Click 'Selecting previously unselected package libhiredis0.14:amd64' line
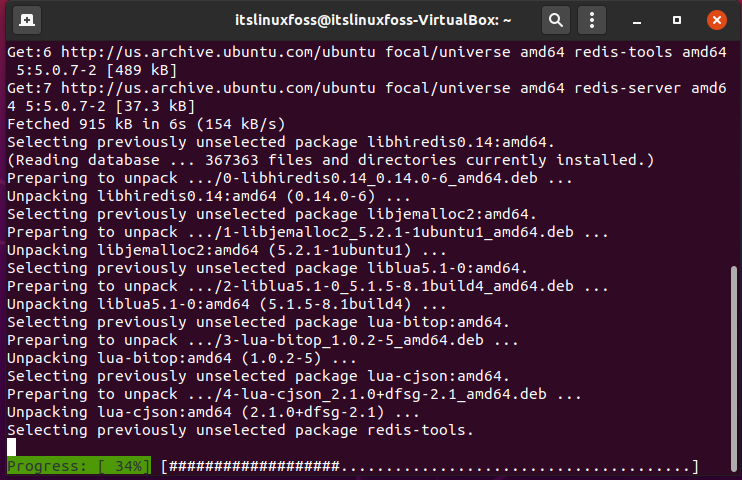 [281, 142]
